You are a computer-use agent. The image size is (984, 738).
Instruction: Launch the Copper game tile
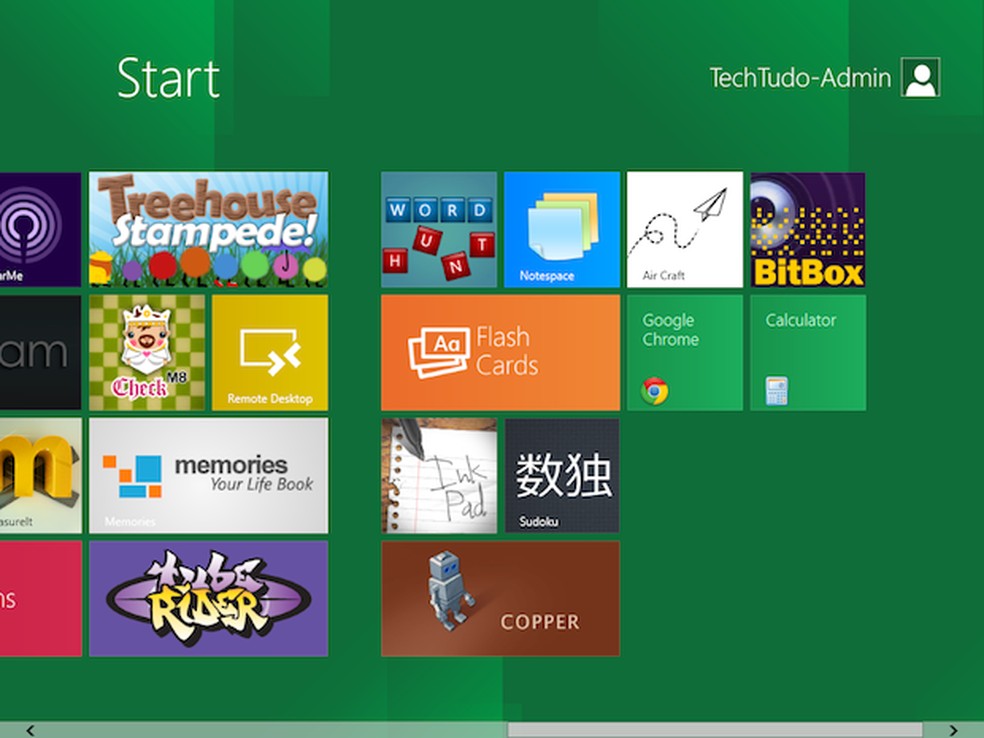point(500,597)
